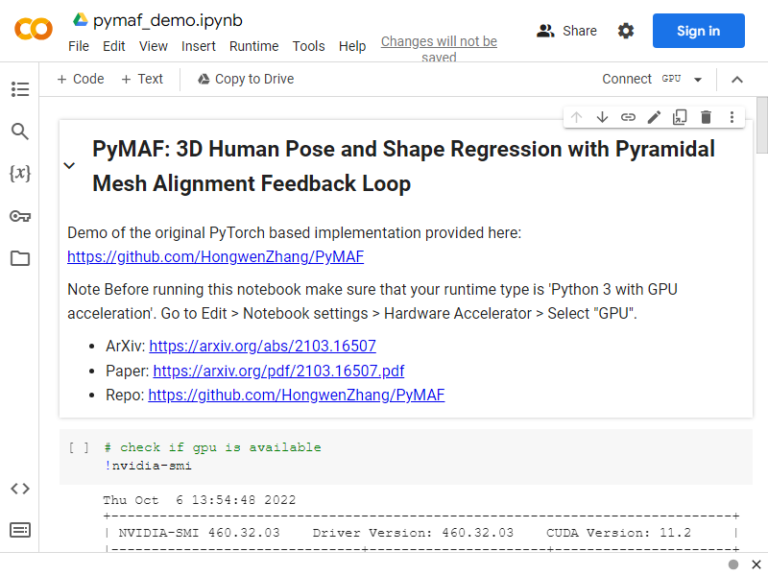Click Copy to Drive
The image size is (768, 576).
click(246, 79)
